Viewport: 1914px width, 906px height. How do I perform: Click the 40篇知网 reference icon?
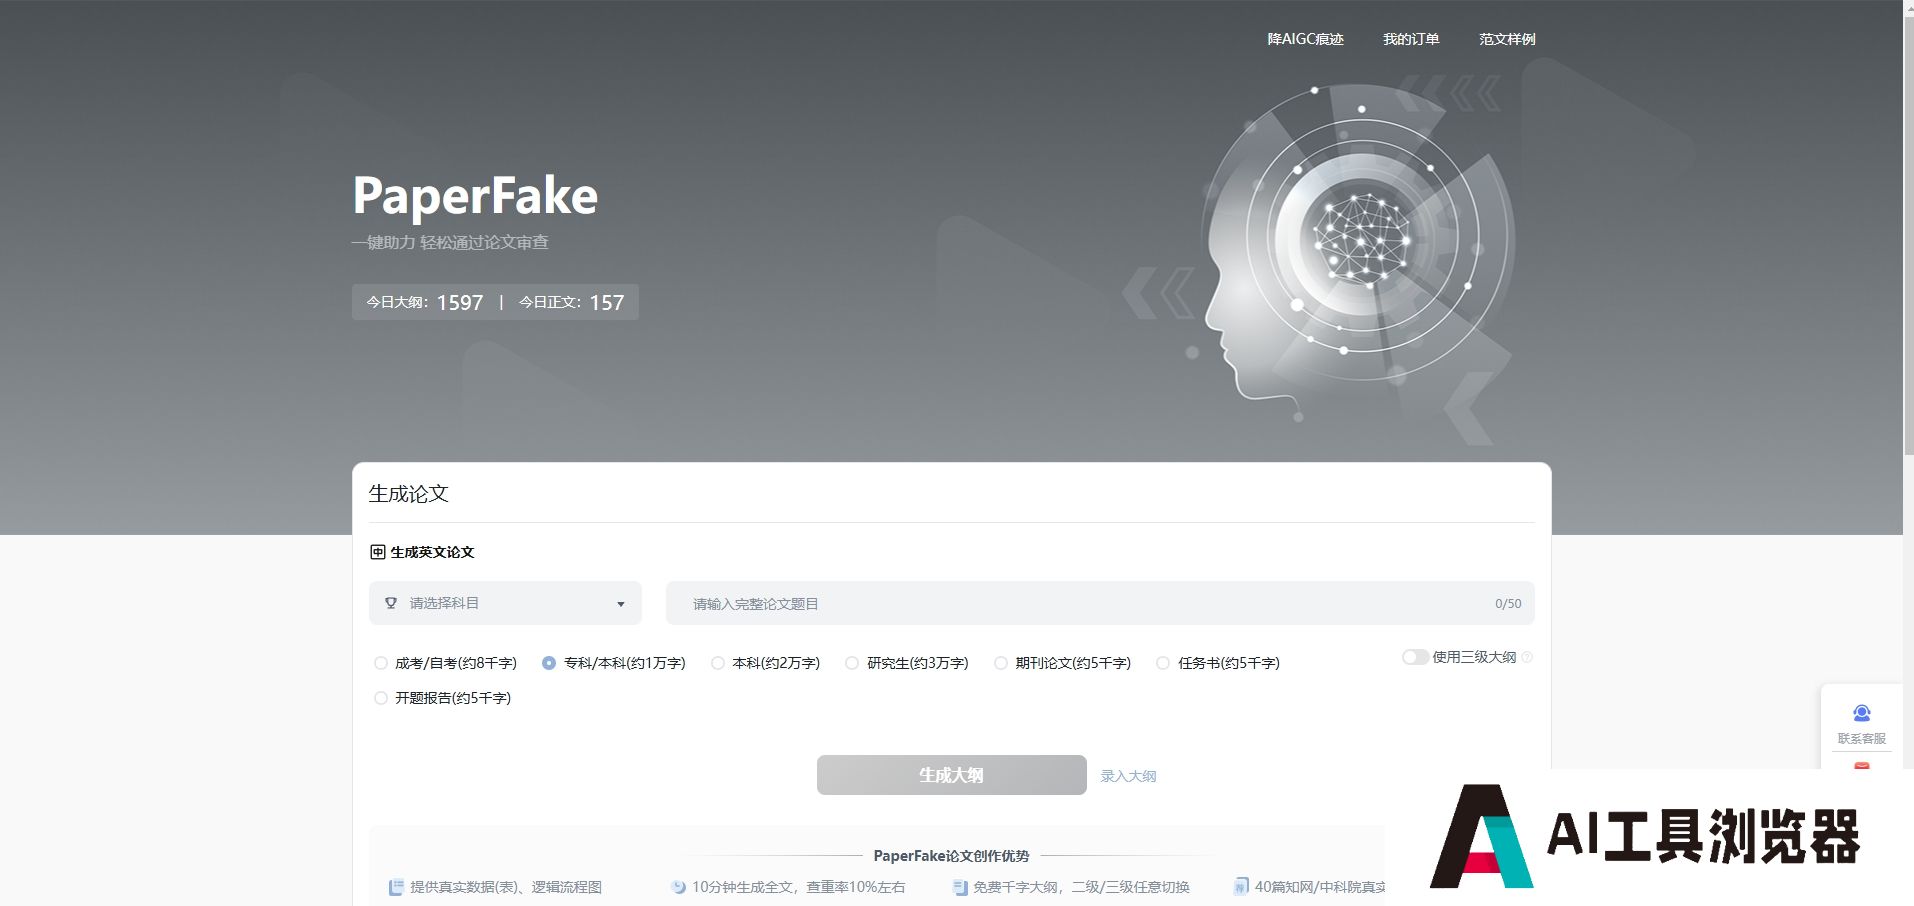tap(1241, 887)
